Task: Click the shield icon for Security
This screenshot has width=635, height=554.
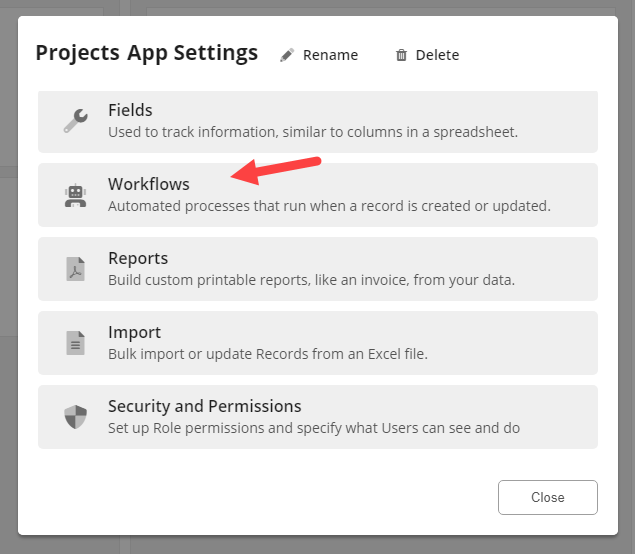Action: click(75, 417)
